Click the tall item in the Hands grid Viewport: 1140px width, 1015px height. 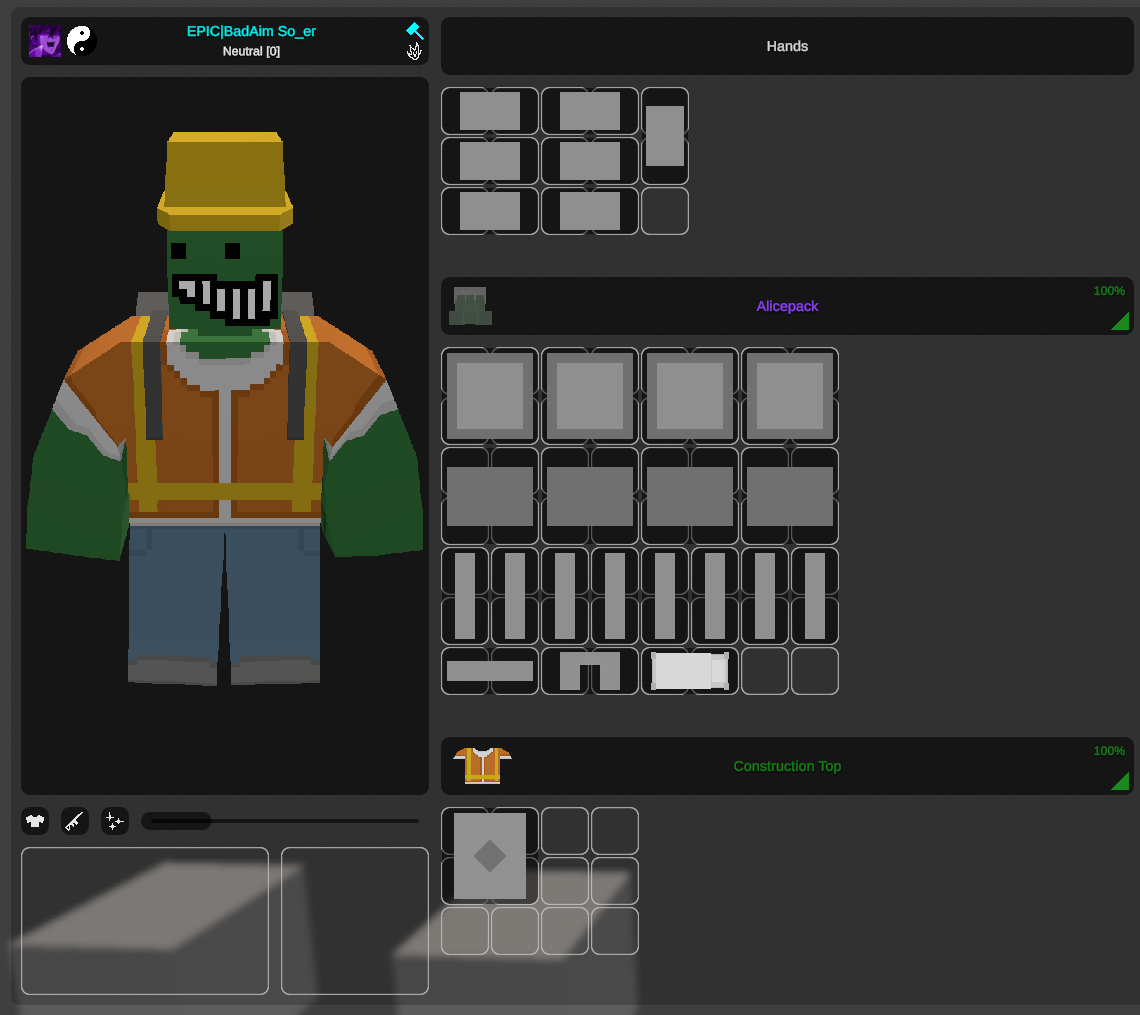point(665,136)
